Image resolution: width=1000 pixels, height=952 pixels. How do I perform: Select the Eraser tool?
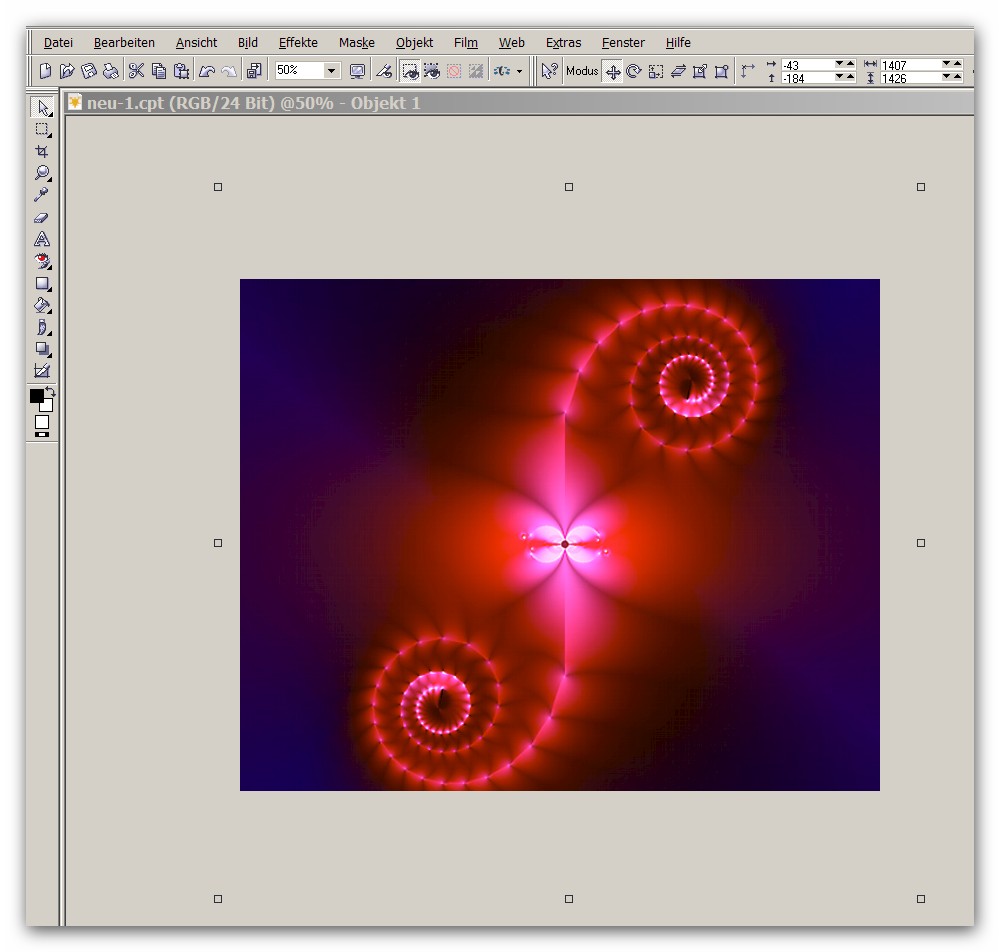pyautogui.click(x=42, y=217)
